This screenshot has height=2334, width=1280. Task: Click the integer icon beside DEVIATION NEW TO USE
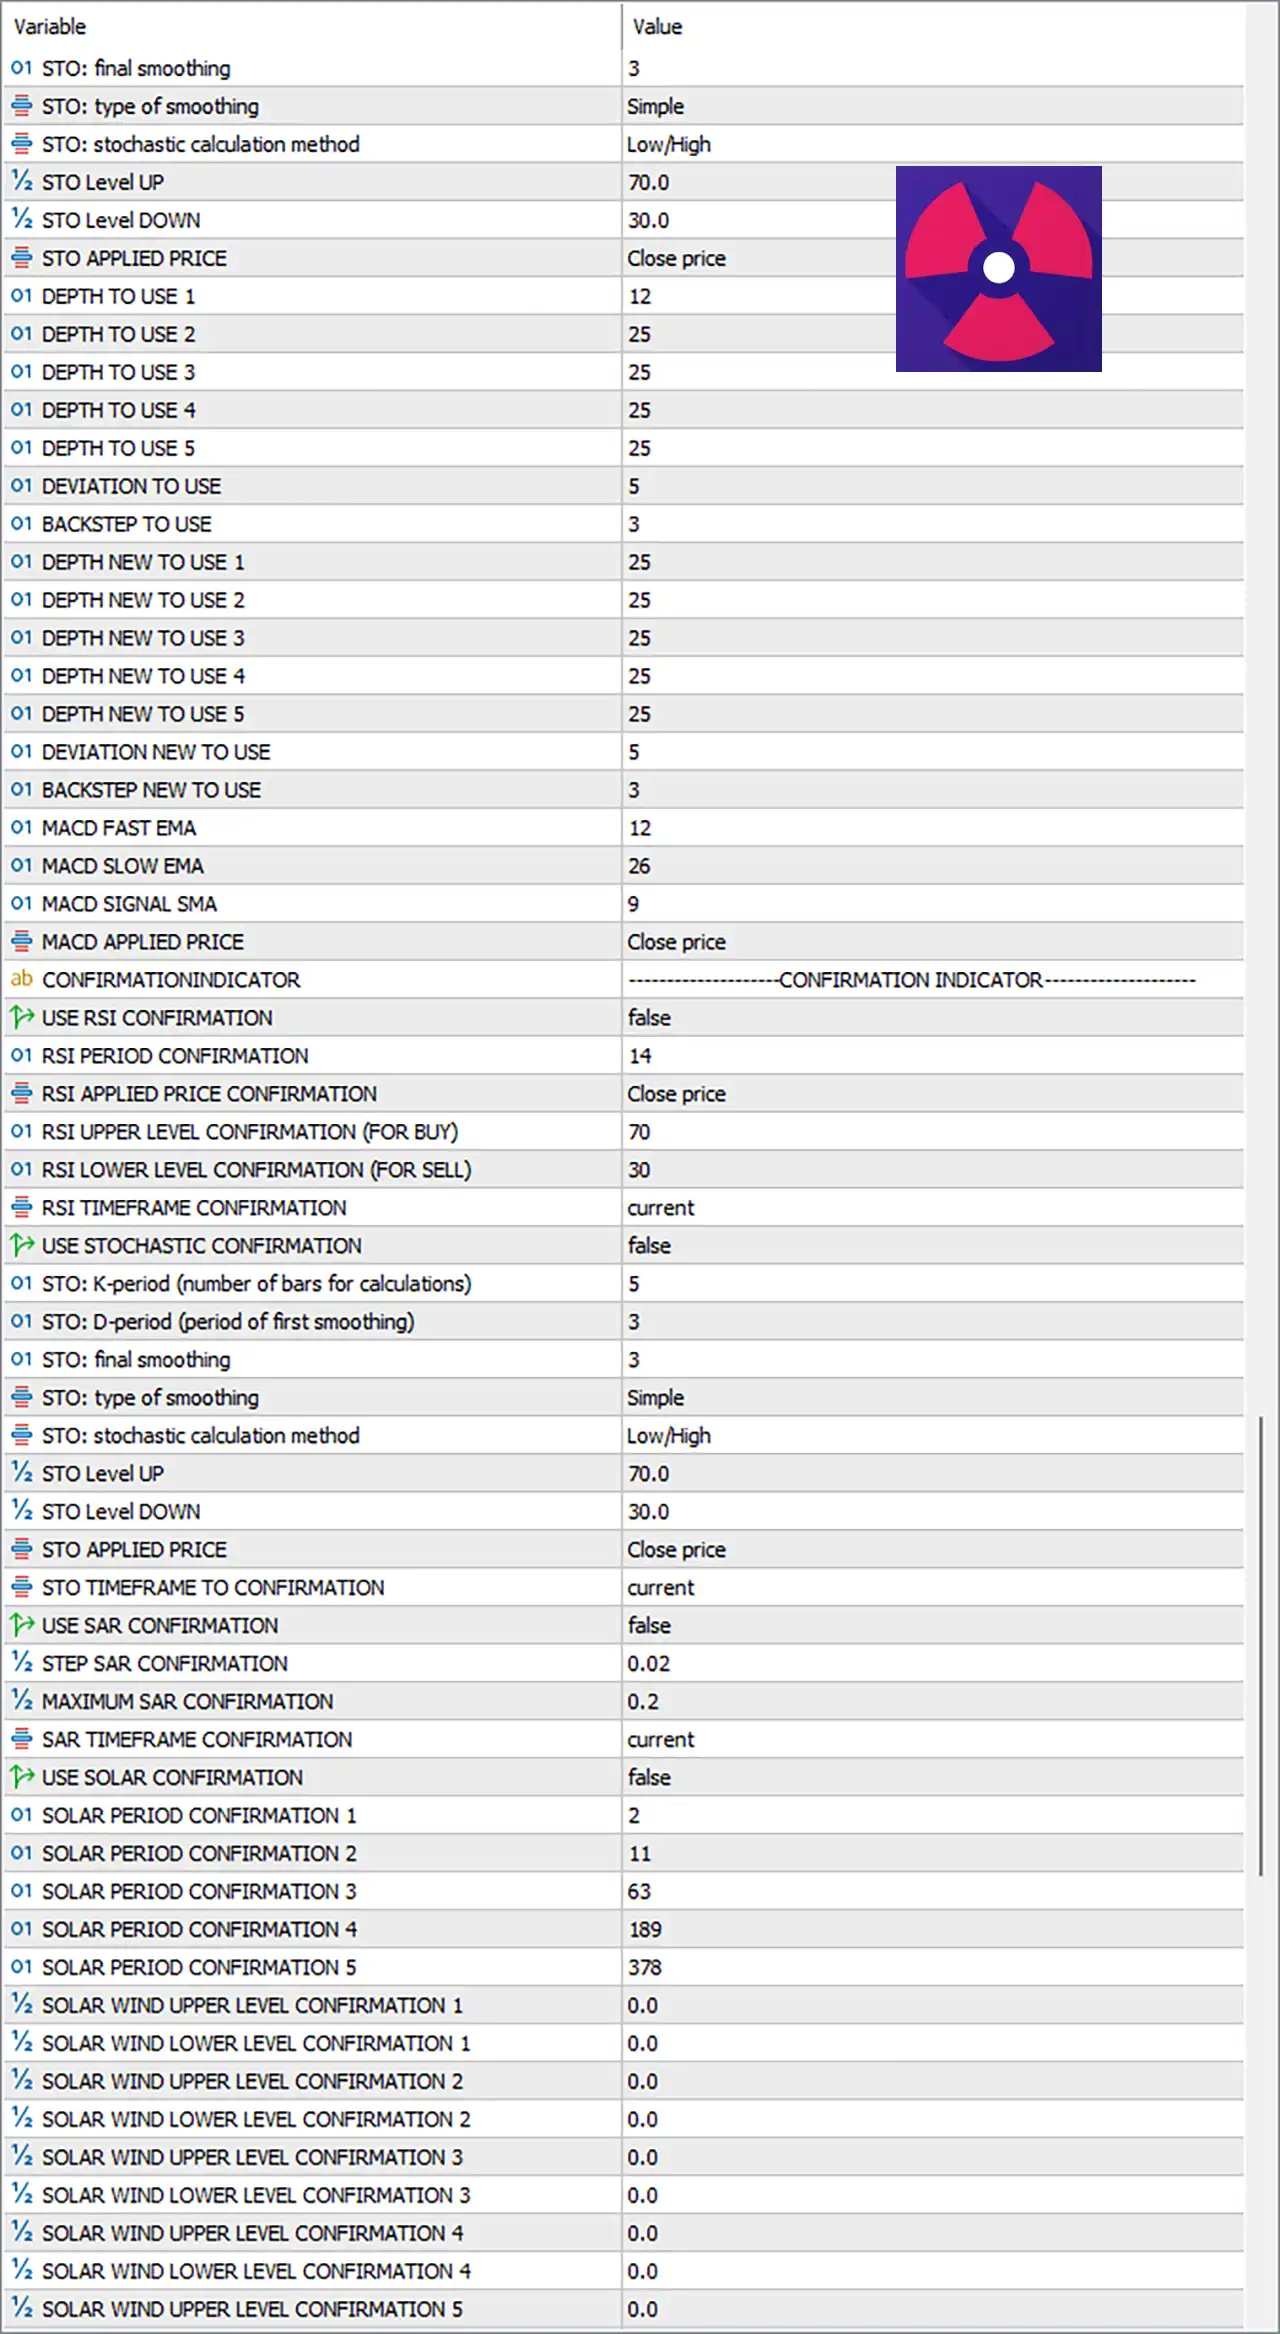[21, 752]
